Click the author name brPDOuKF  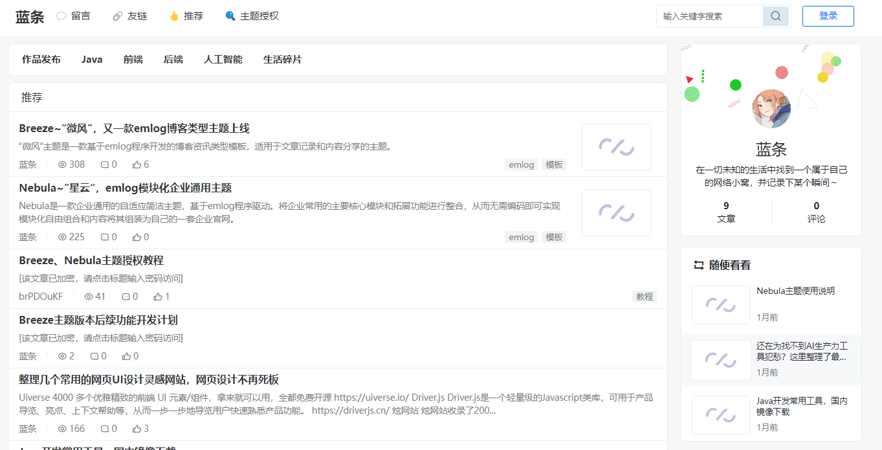pyautogui.click(x=40, y=296)
